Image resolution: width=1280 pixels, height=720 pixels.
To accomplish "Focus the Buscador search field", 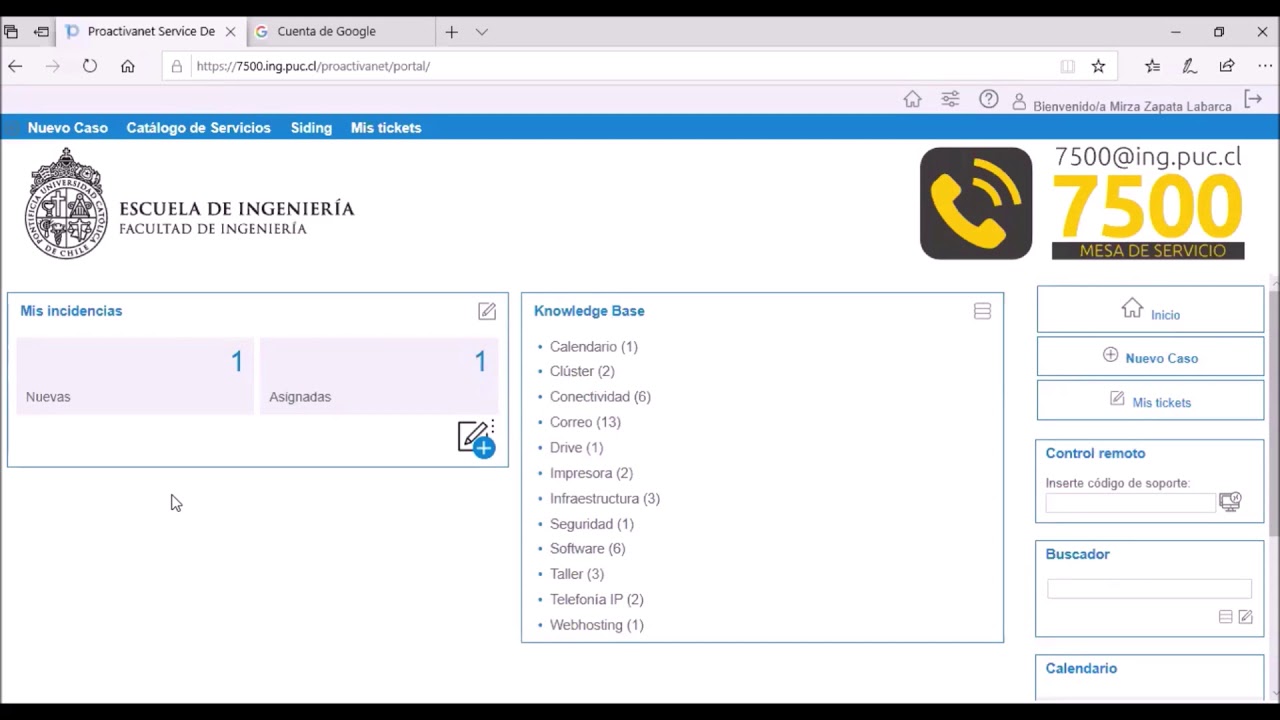I will (x=1149, y=588).
